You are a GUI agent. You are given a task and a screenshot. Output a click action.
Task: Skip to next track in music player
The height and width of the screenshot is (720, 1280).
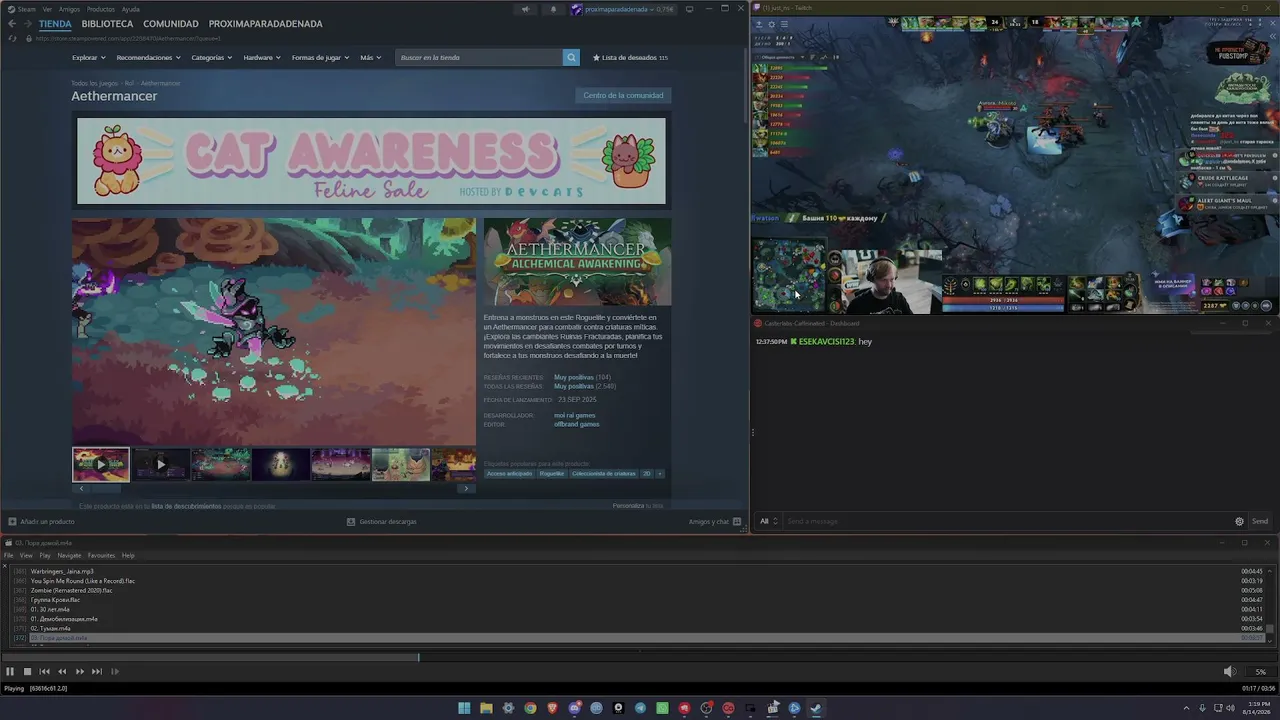(x=97, y=672)
